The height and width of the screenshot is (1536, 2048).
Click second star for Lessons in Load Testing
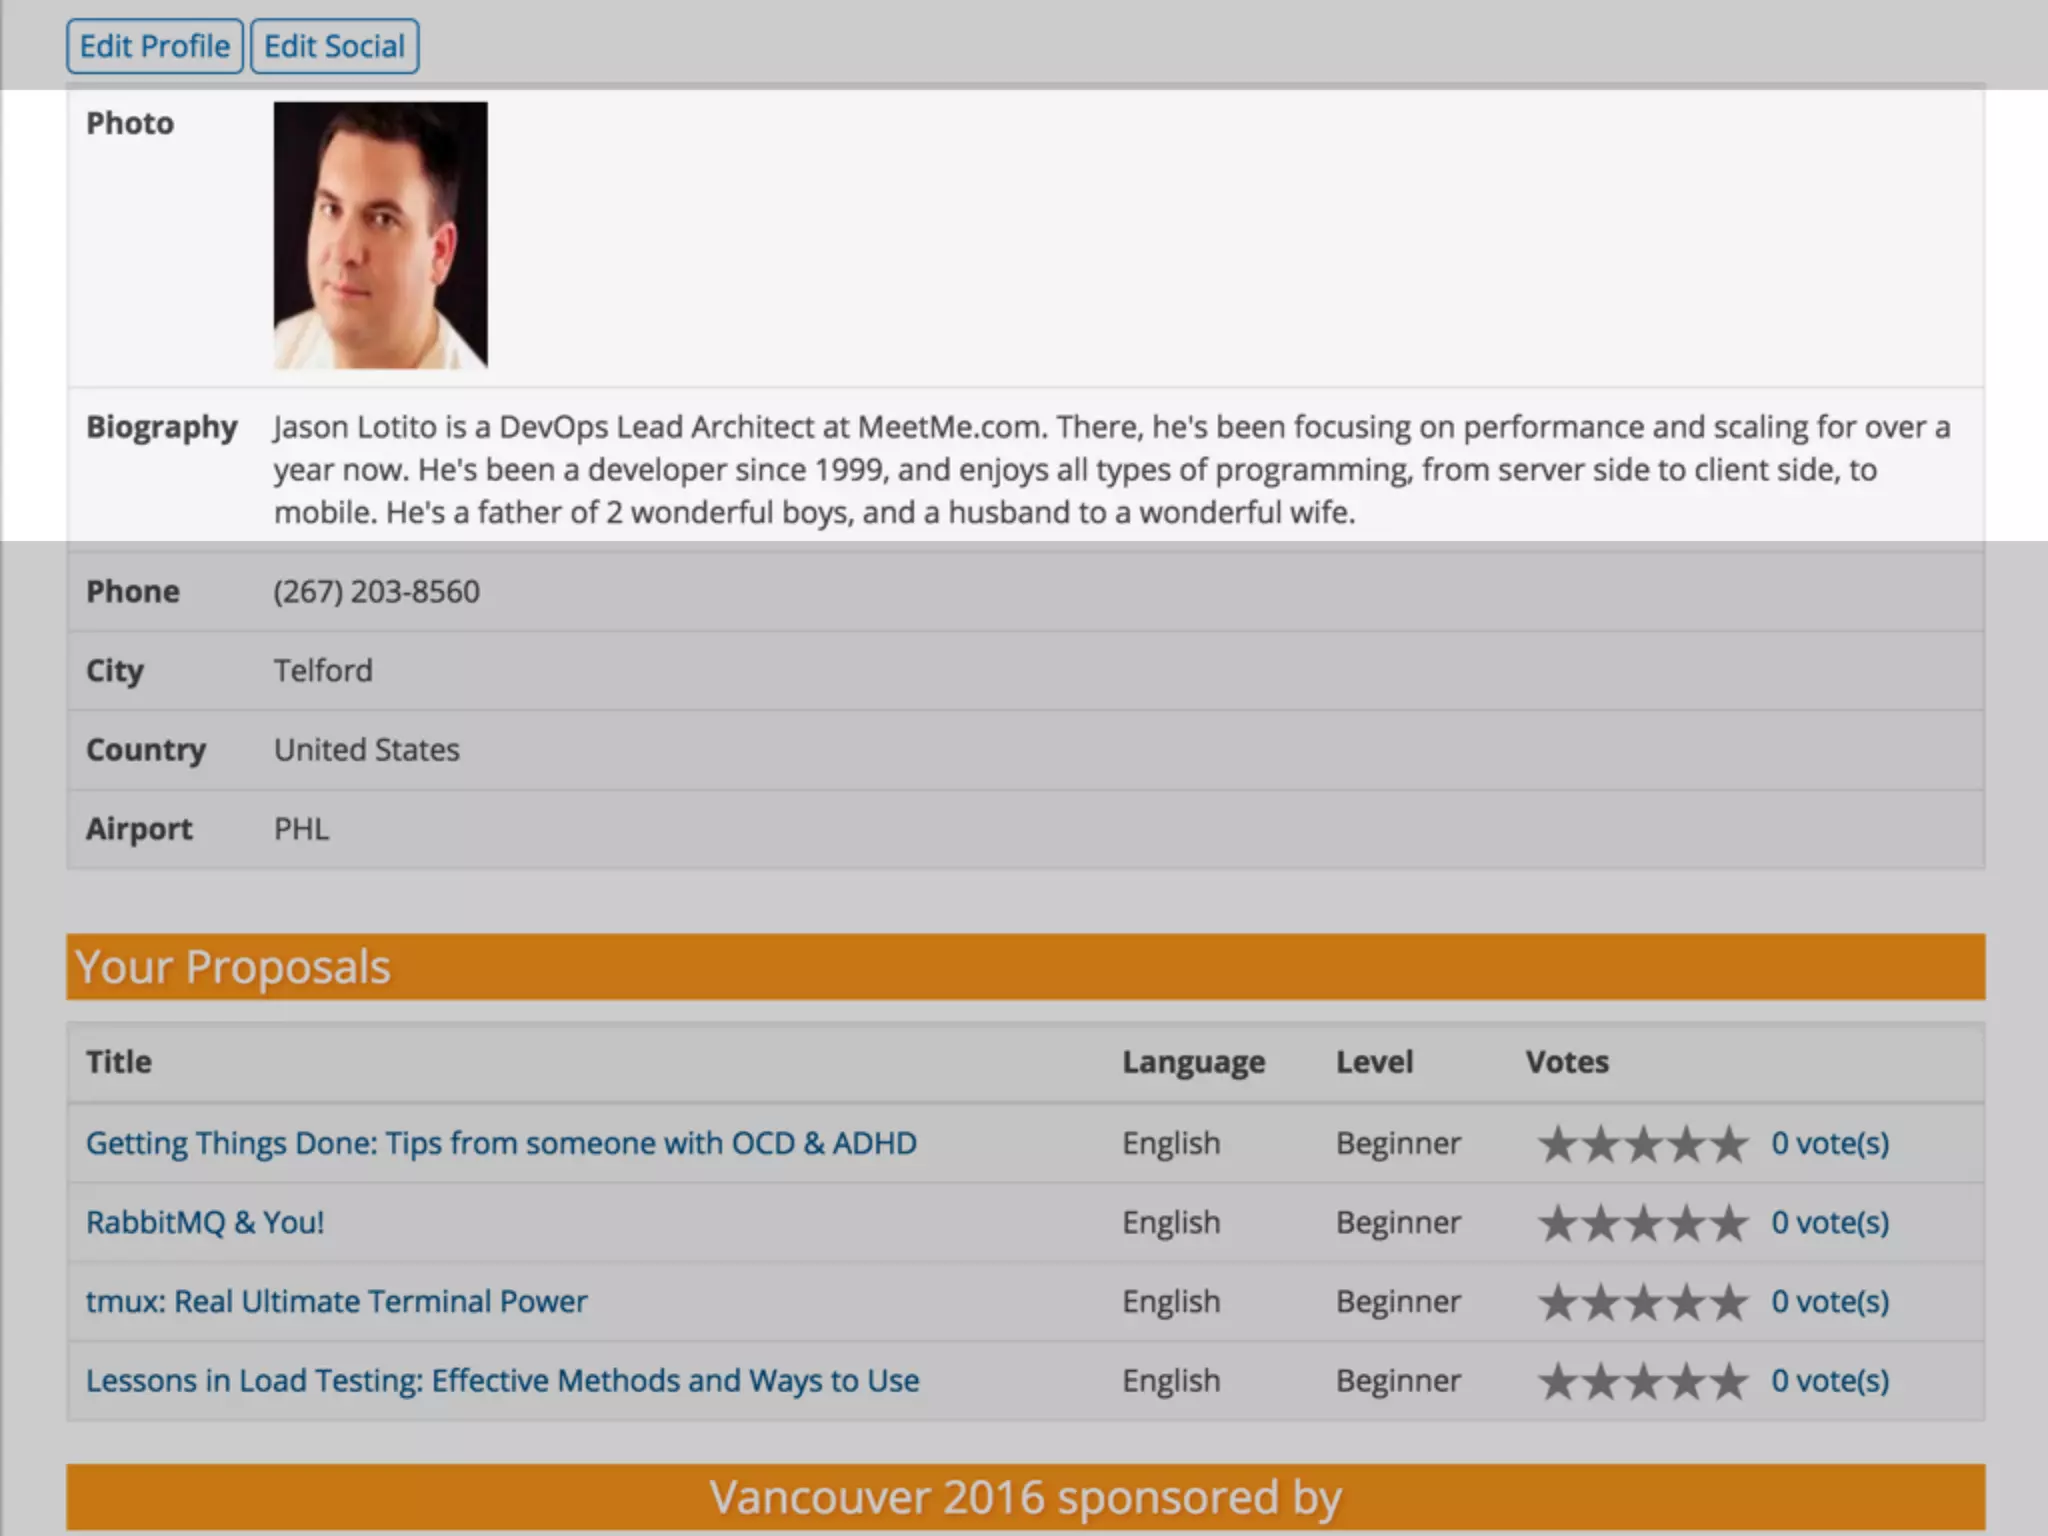coord(1600,1381)
